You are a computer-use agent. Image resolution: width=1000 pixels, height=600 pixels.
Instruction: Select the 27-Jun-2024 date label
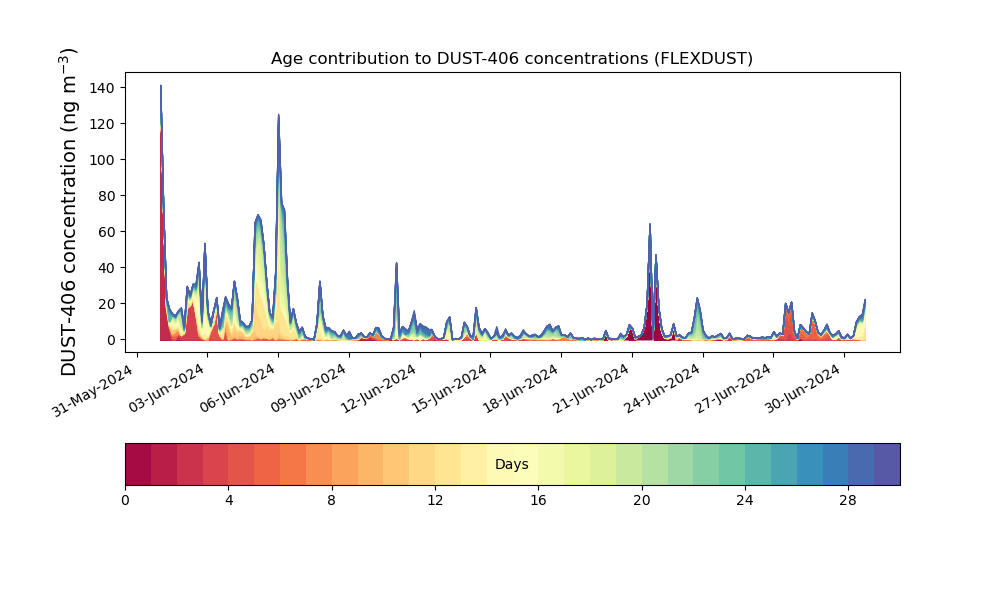point(733,388)
